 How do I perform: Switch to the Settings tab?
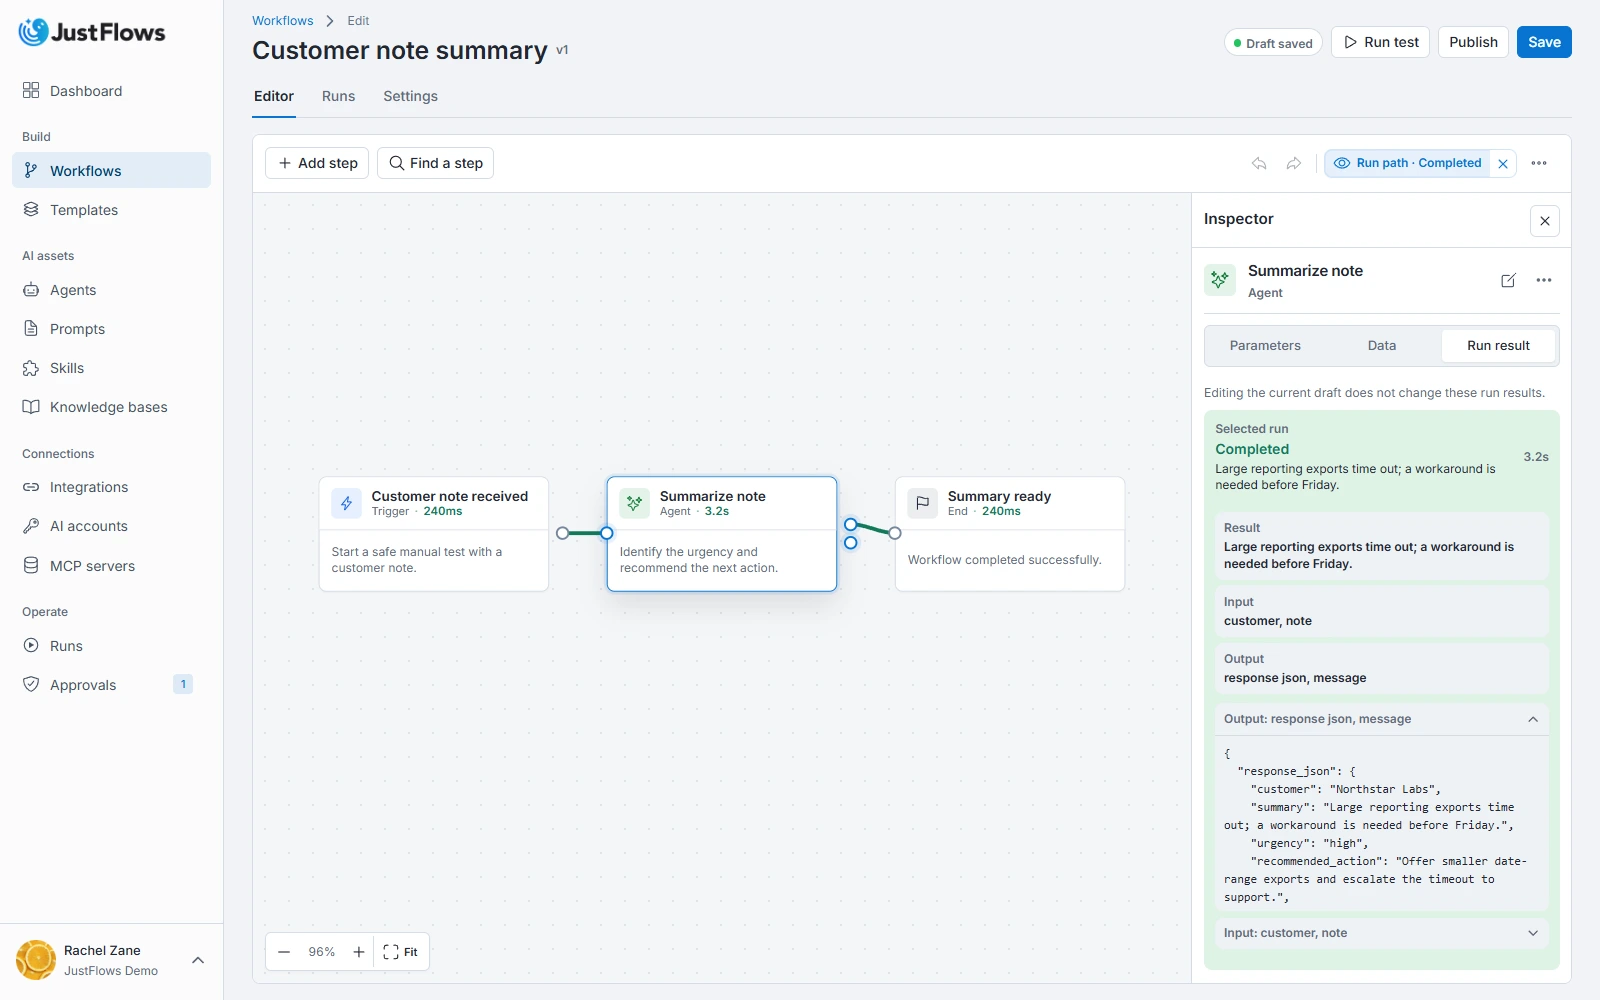[410, 96]
